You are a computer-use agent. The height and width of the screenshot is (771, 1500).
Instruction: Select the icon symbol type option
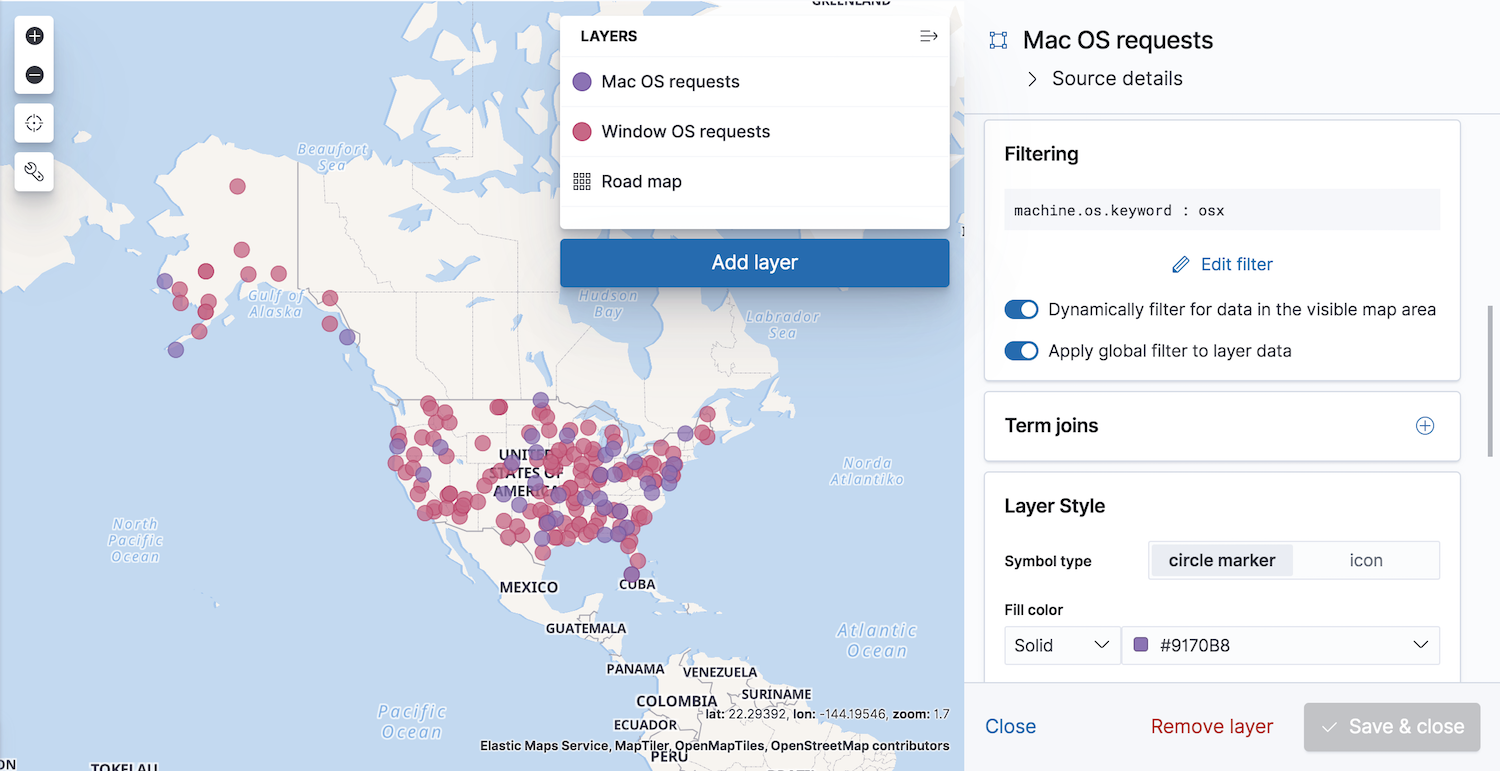click(x=1365, y=560)
